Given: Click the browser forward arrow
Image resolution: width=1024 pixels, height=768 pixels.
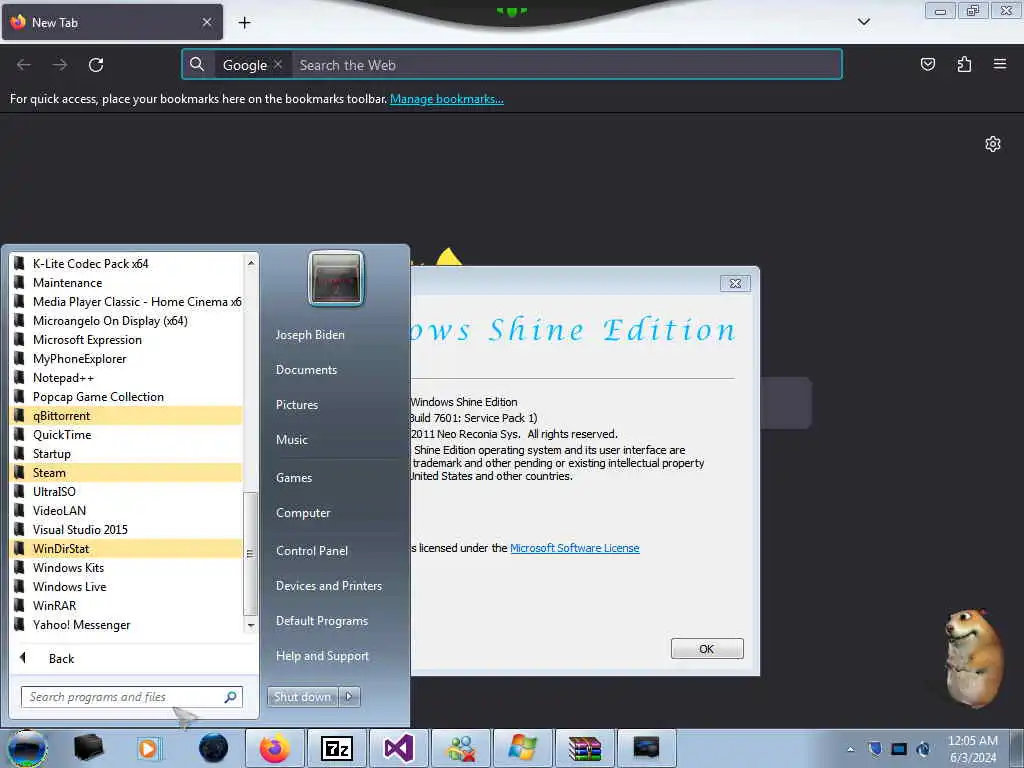Looking at the screenshot, I should pyautogui.click(x=60, y=65).
